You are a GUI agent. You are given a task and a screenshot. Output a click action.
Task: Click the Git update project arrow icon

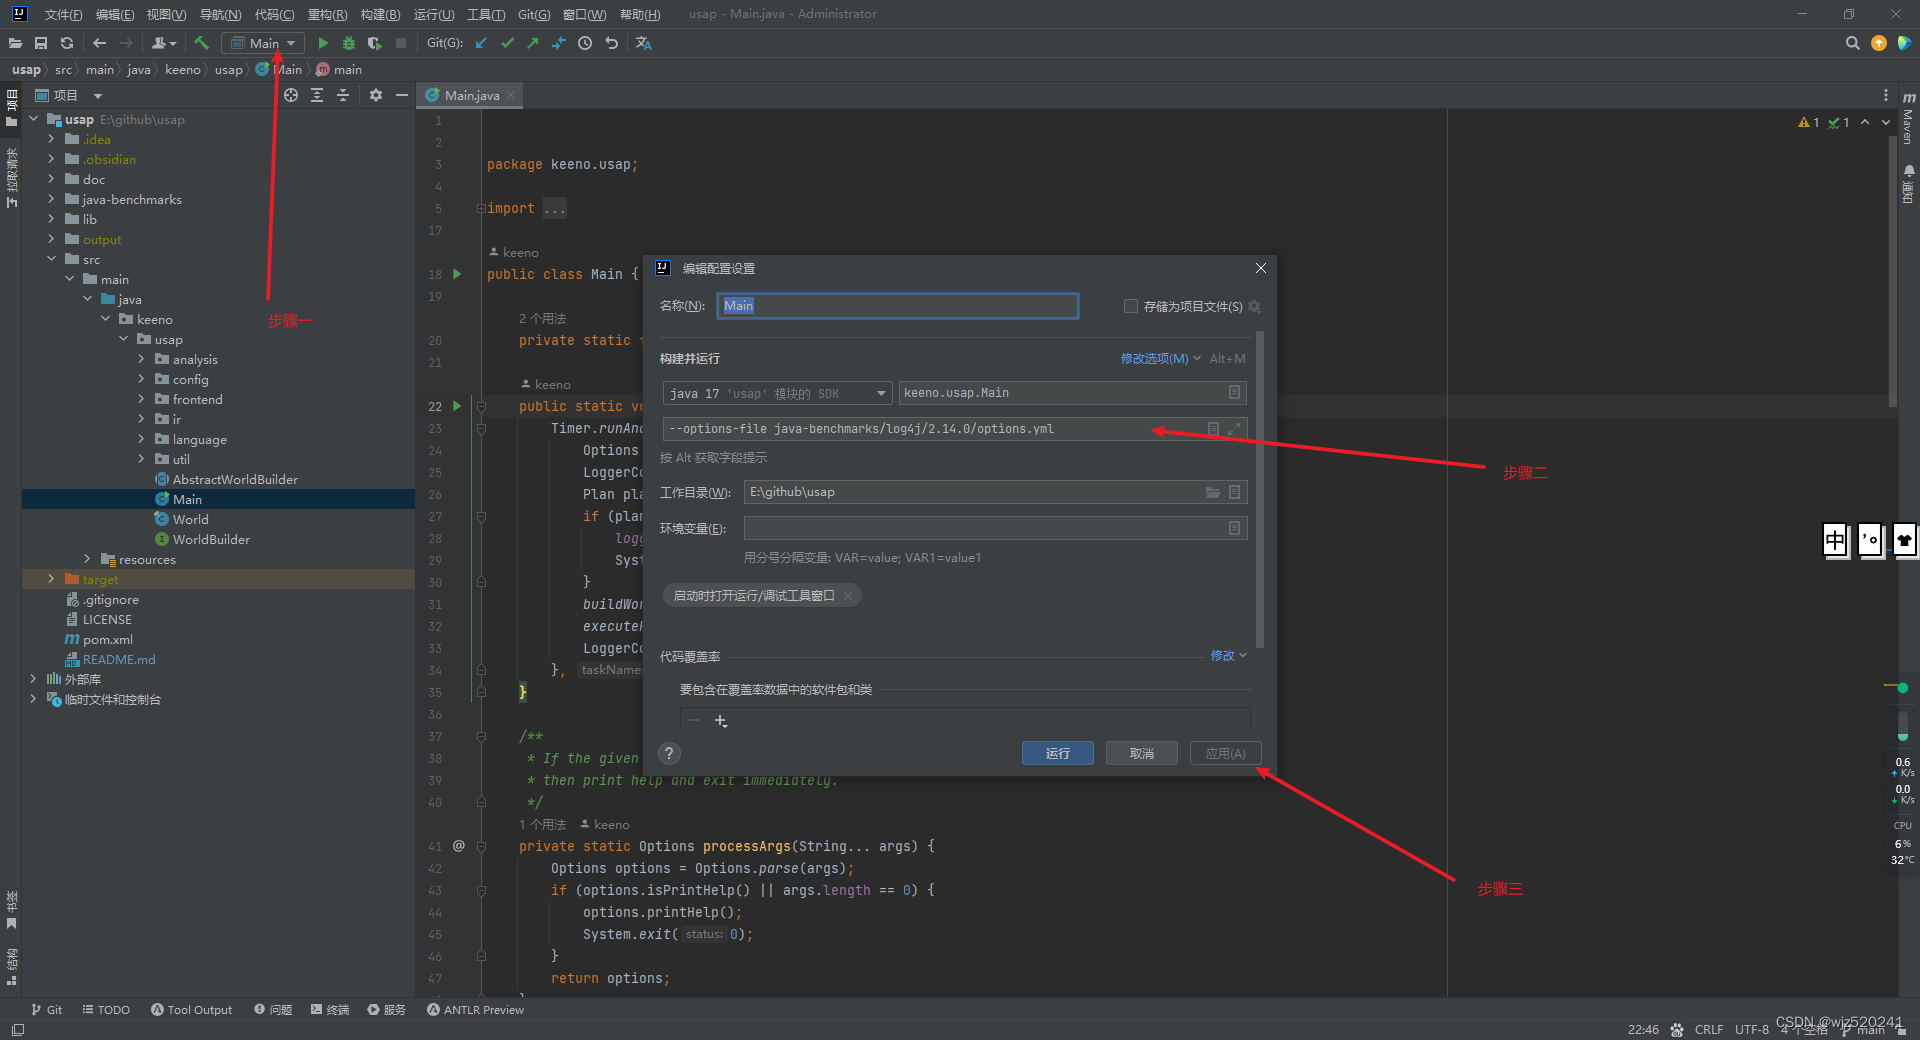coord(482,43)
